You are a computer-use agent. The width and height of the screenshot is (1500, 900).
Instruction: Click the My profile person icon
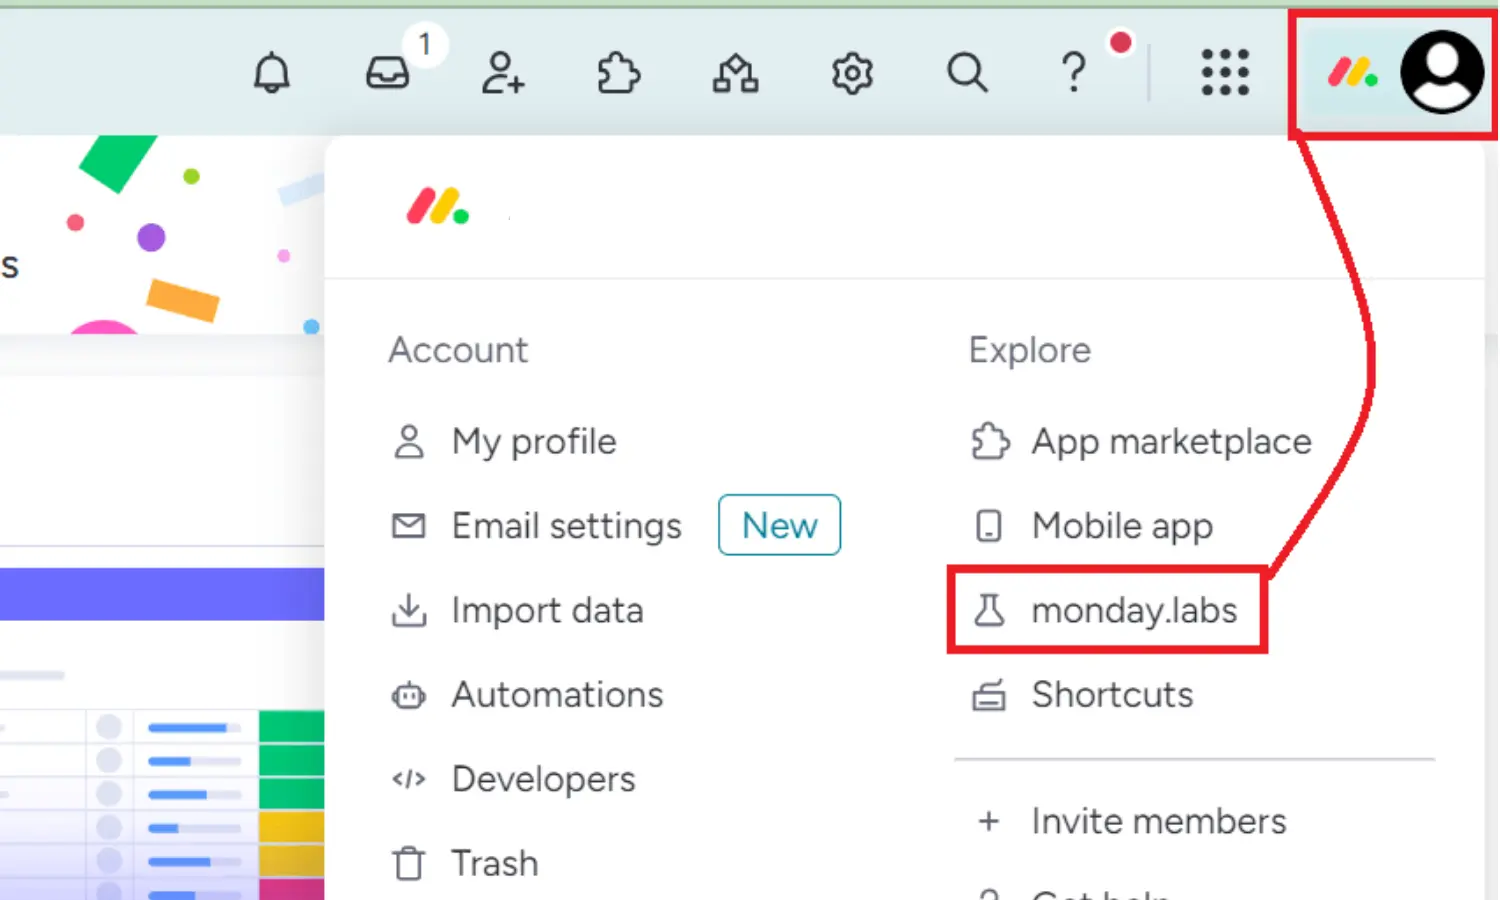(x=408, y=441)
